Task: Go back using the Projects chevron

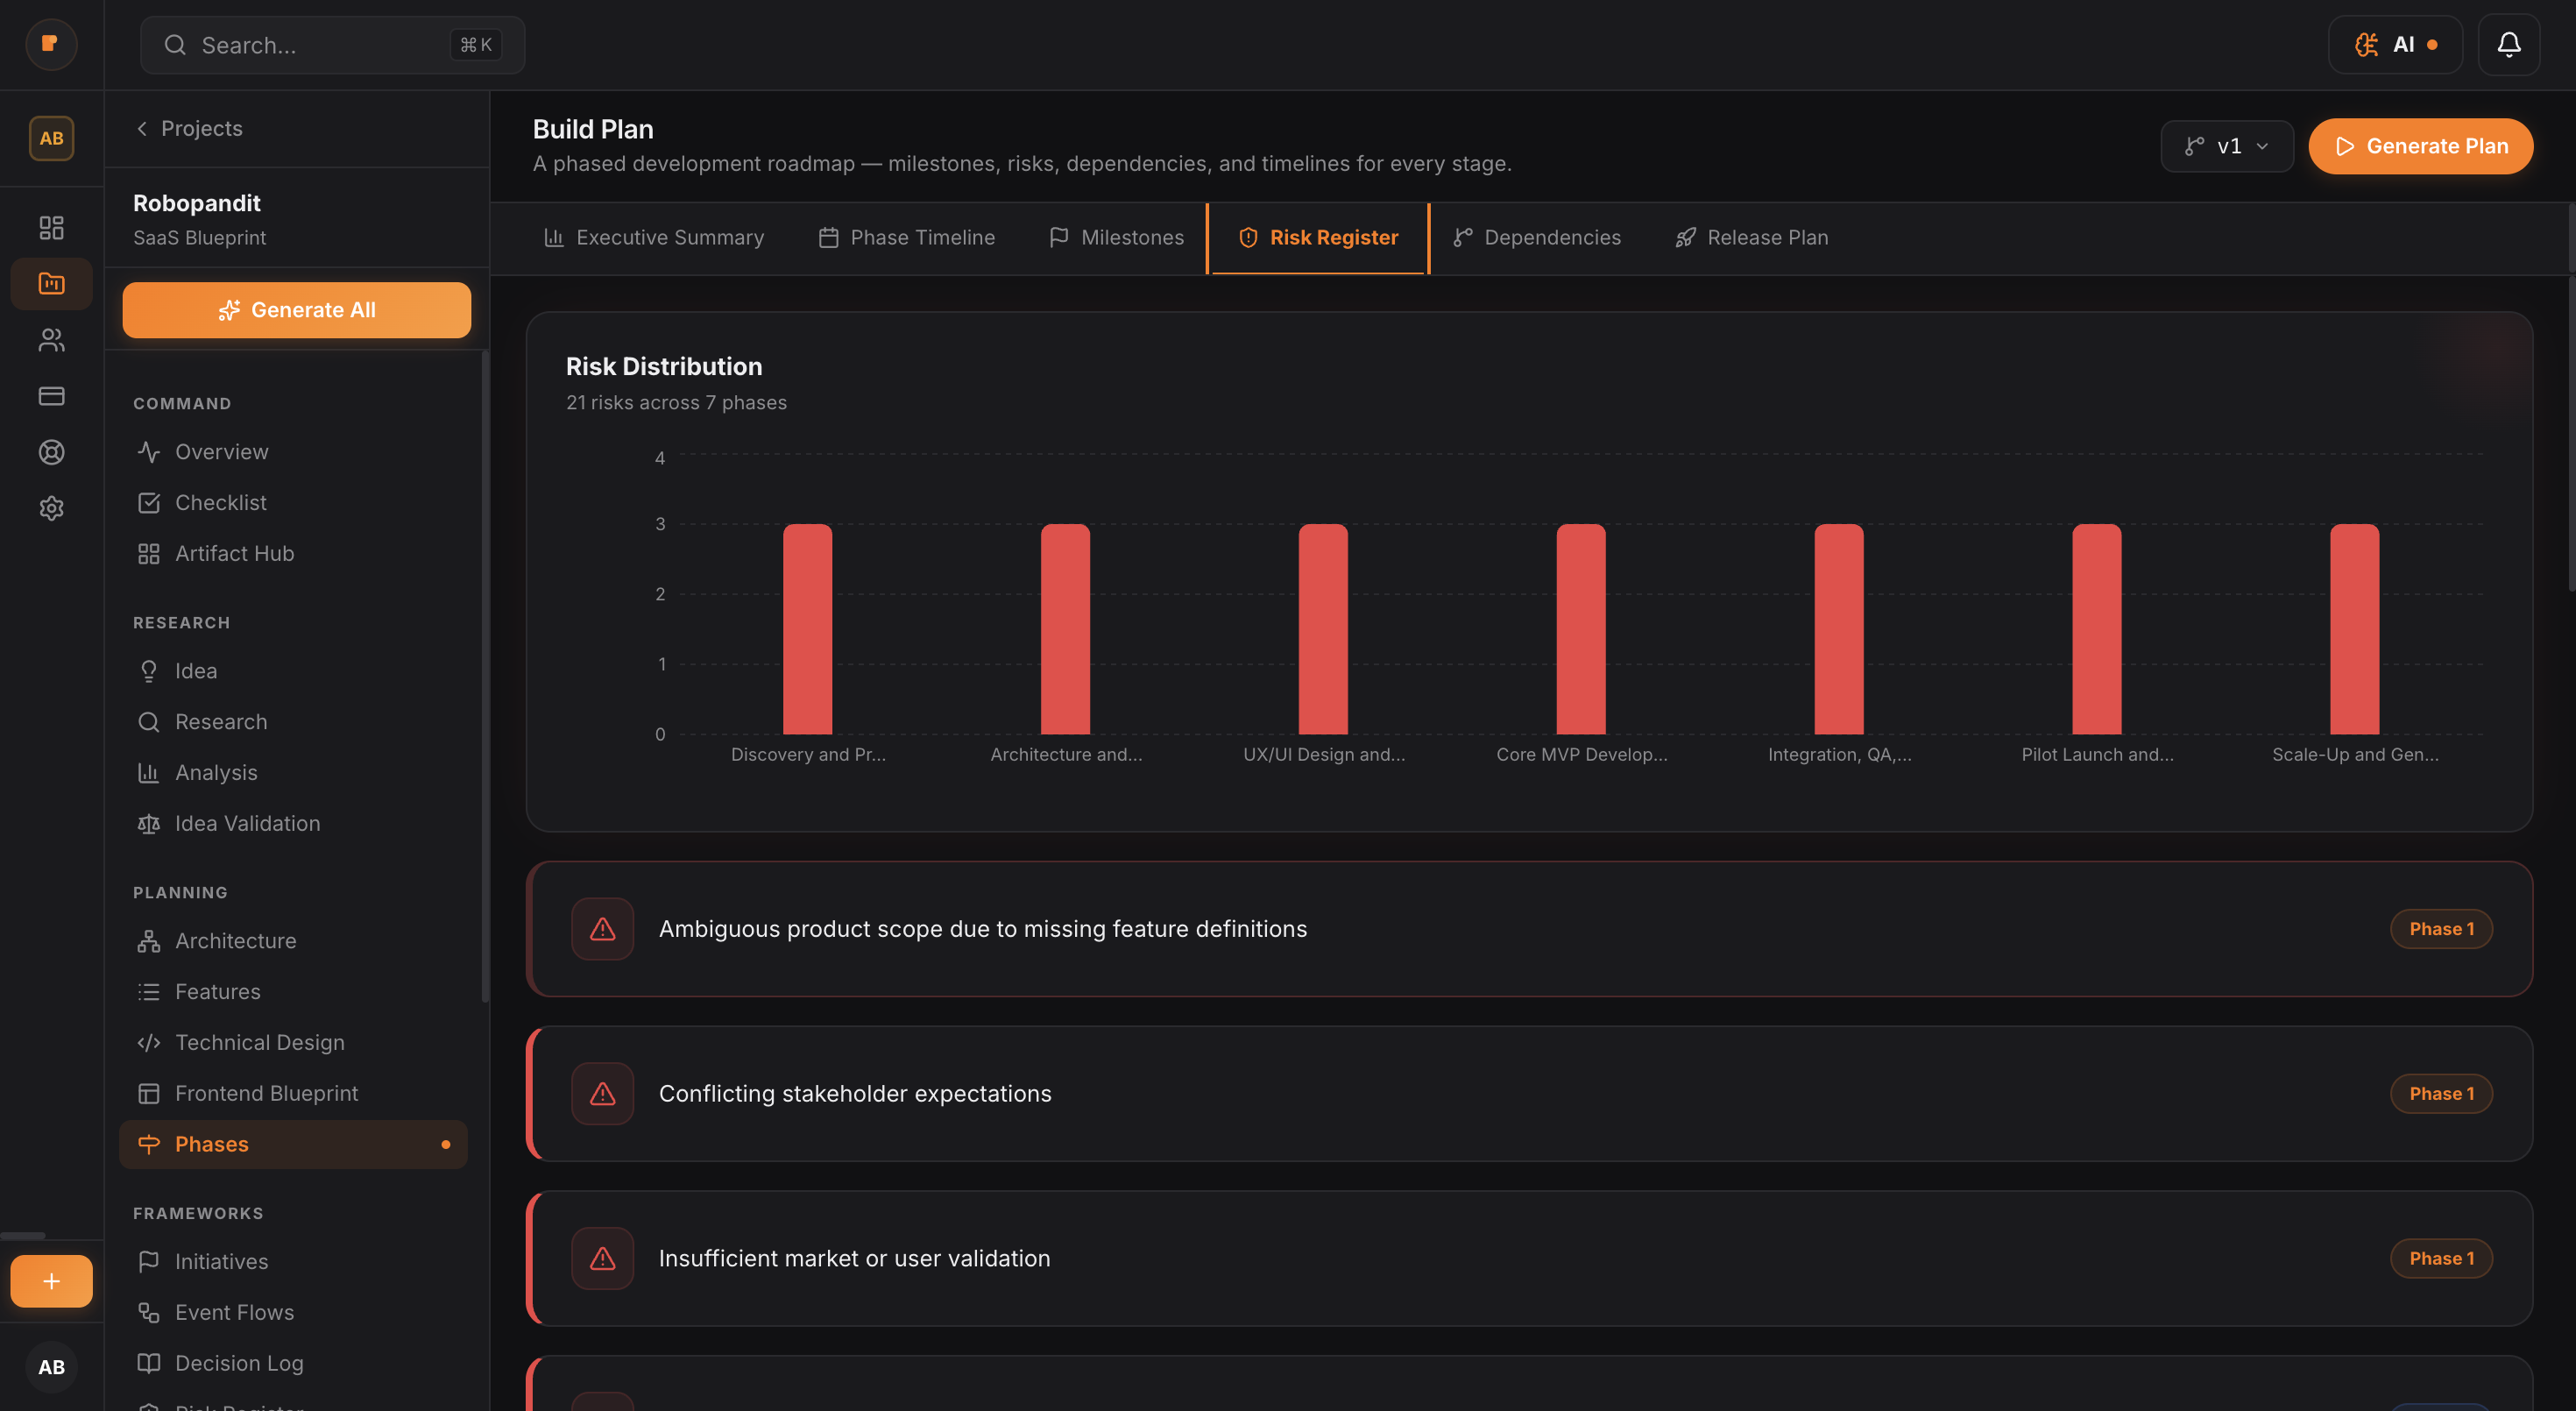Action: tap(141, 128)
